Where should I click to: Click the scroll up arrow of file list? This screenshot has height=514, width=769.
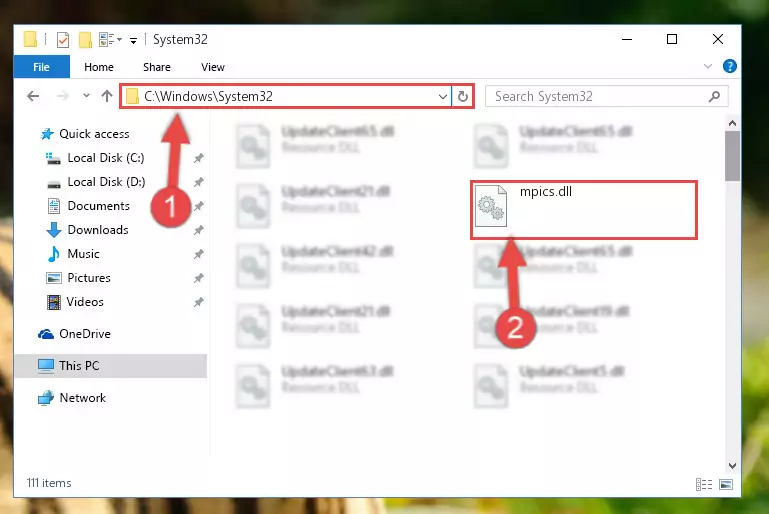(x=733, y=123)
